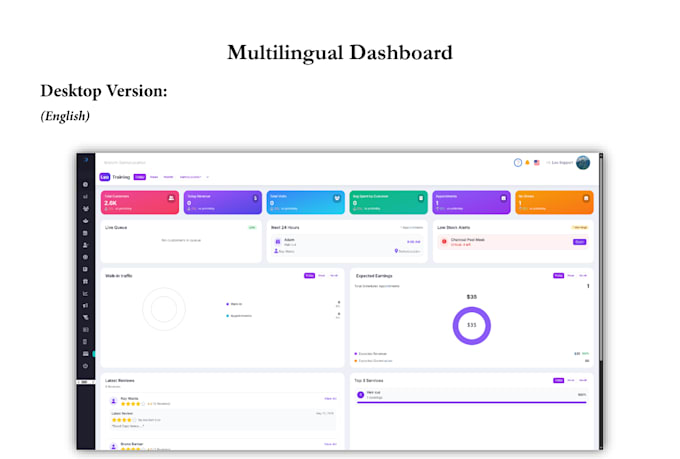This screenshot has height=459, width=680.
Task: Click the single user icon in sidebar
Action: (85, 245)
